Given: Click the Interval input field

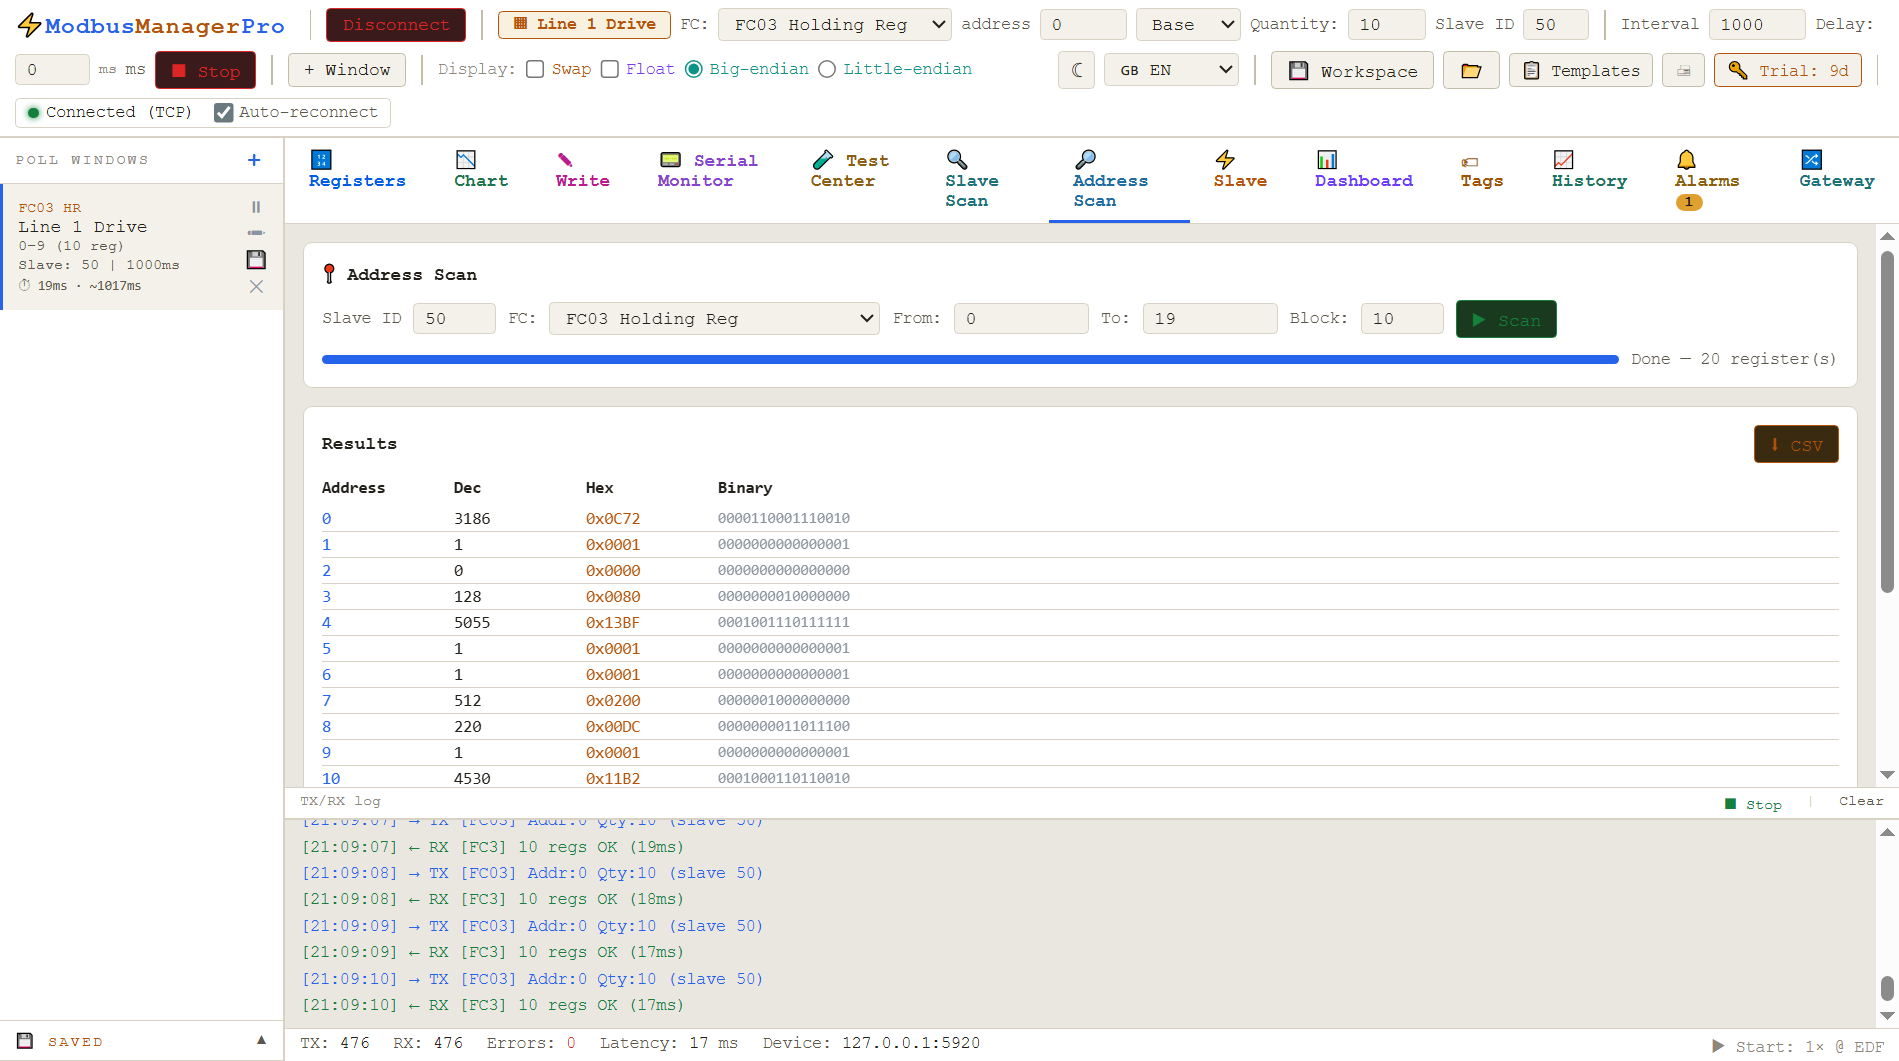Looking at the screenshot, I should coord(1757,25).
